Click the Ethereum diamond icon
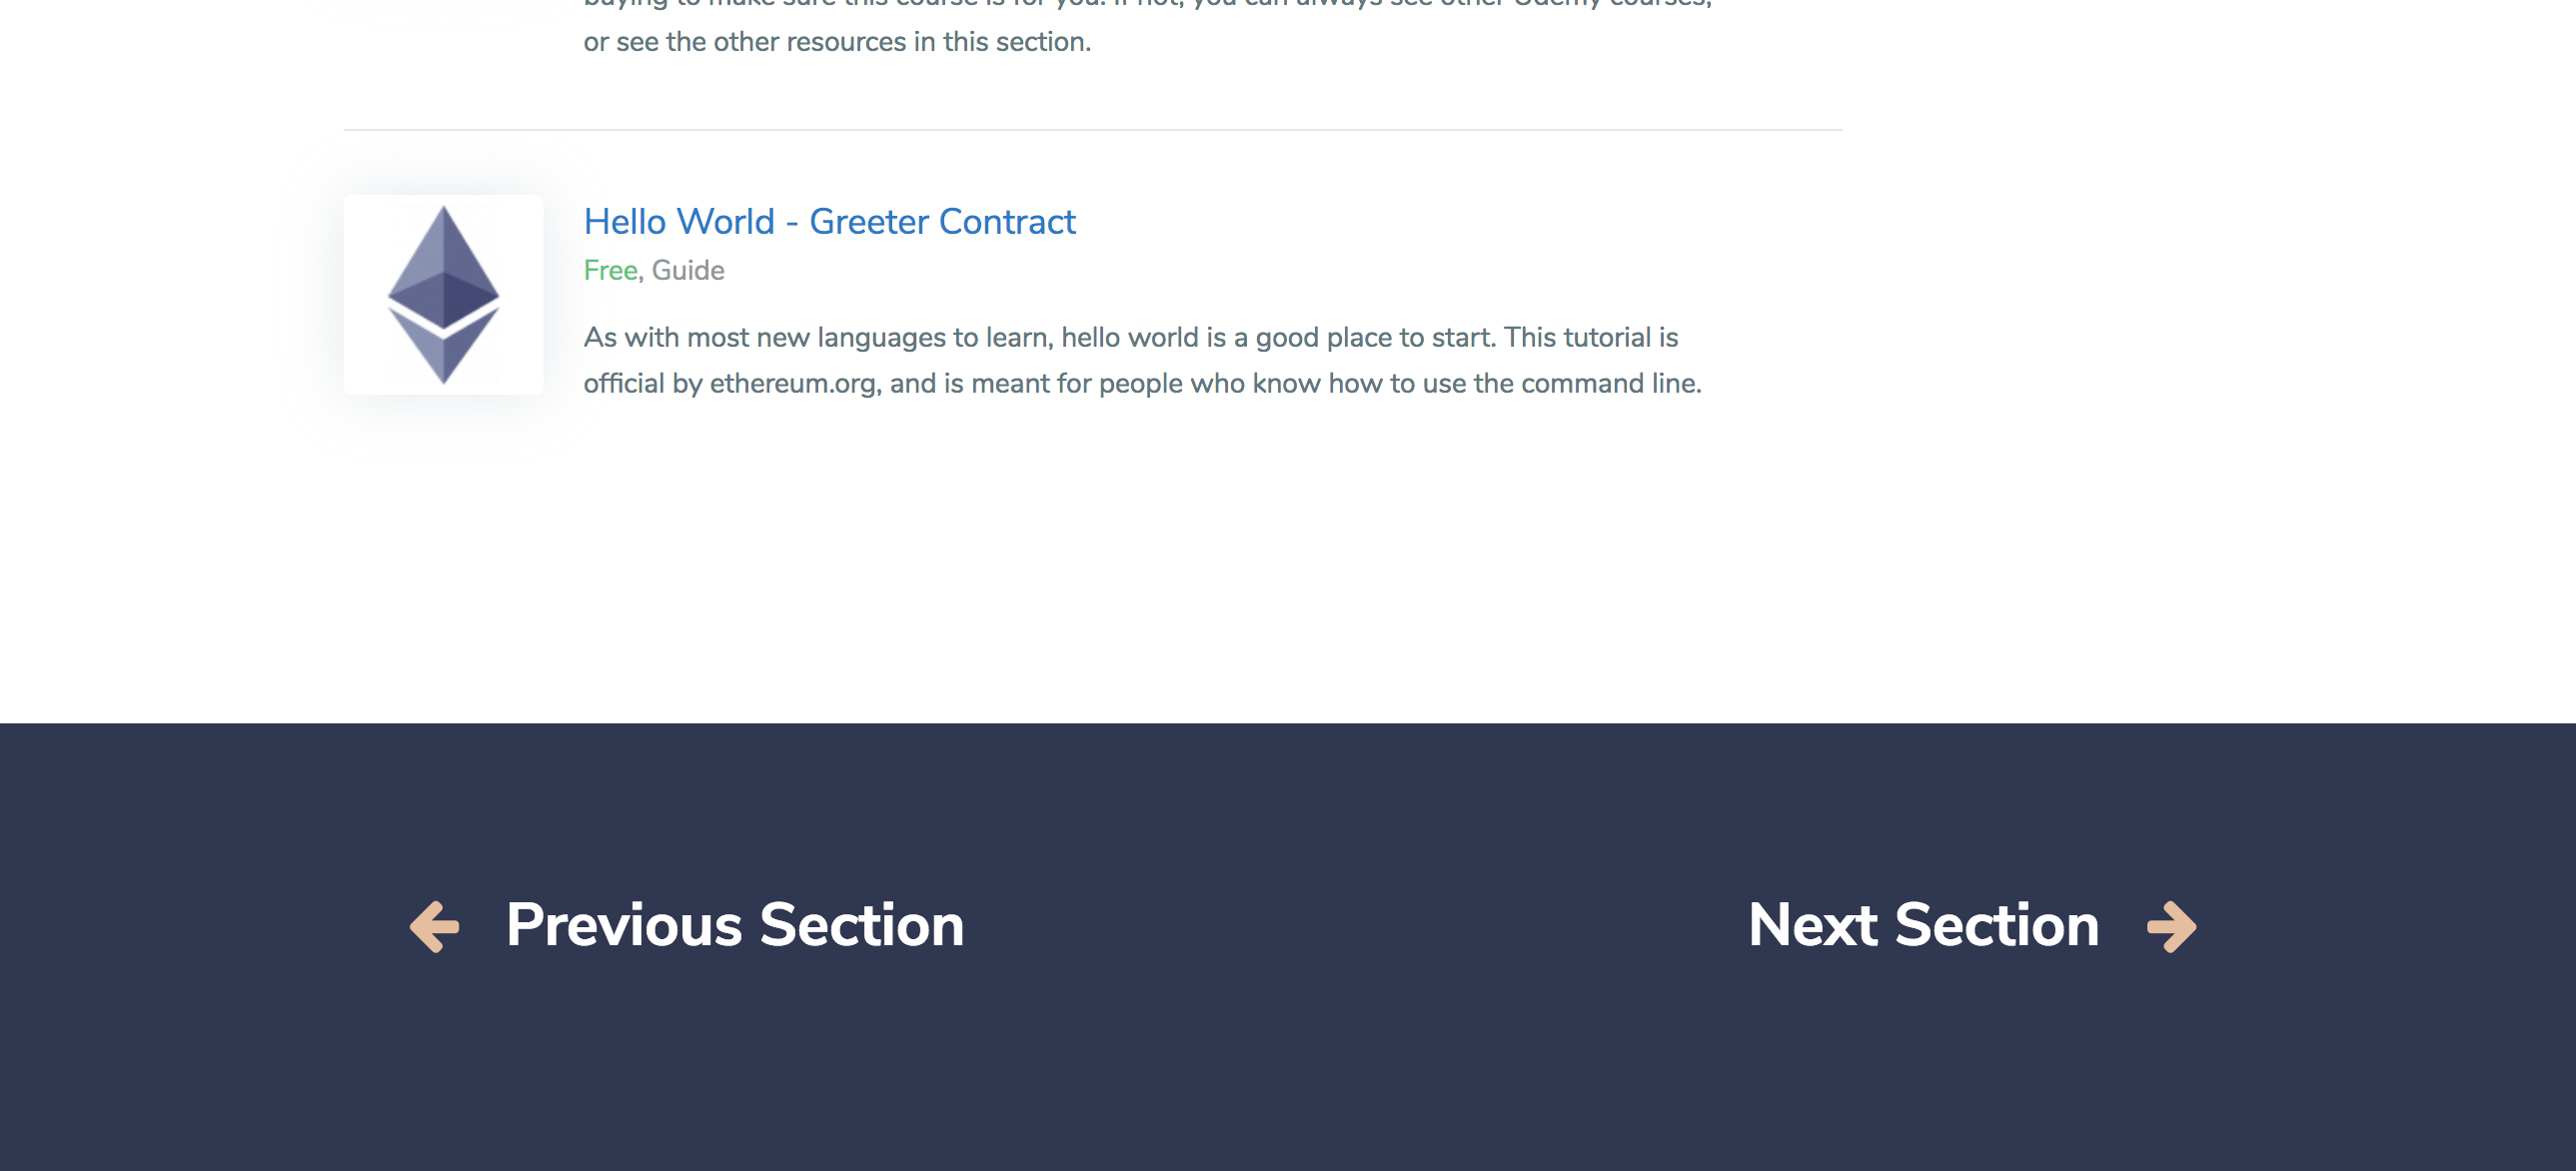Image resolution: width=2576 pixels, height=1171 pixels. click(x=446, y=294)
